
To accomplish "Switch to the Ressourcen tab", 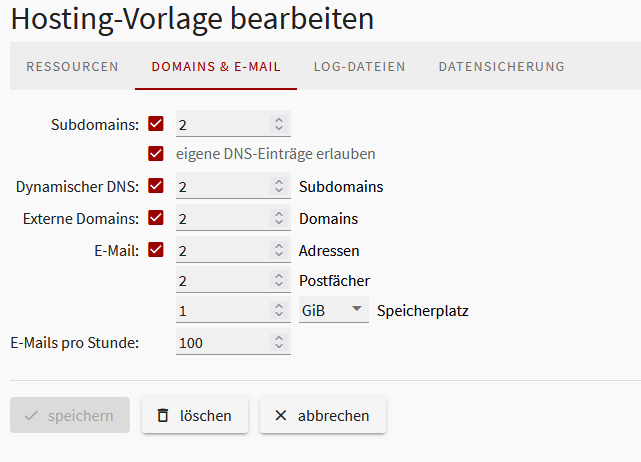I will (72, 67).
